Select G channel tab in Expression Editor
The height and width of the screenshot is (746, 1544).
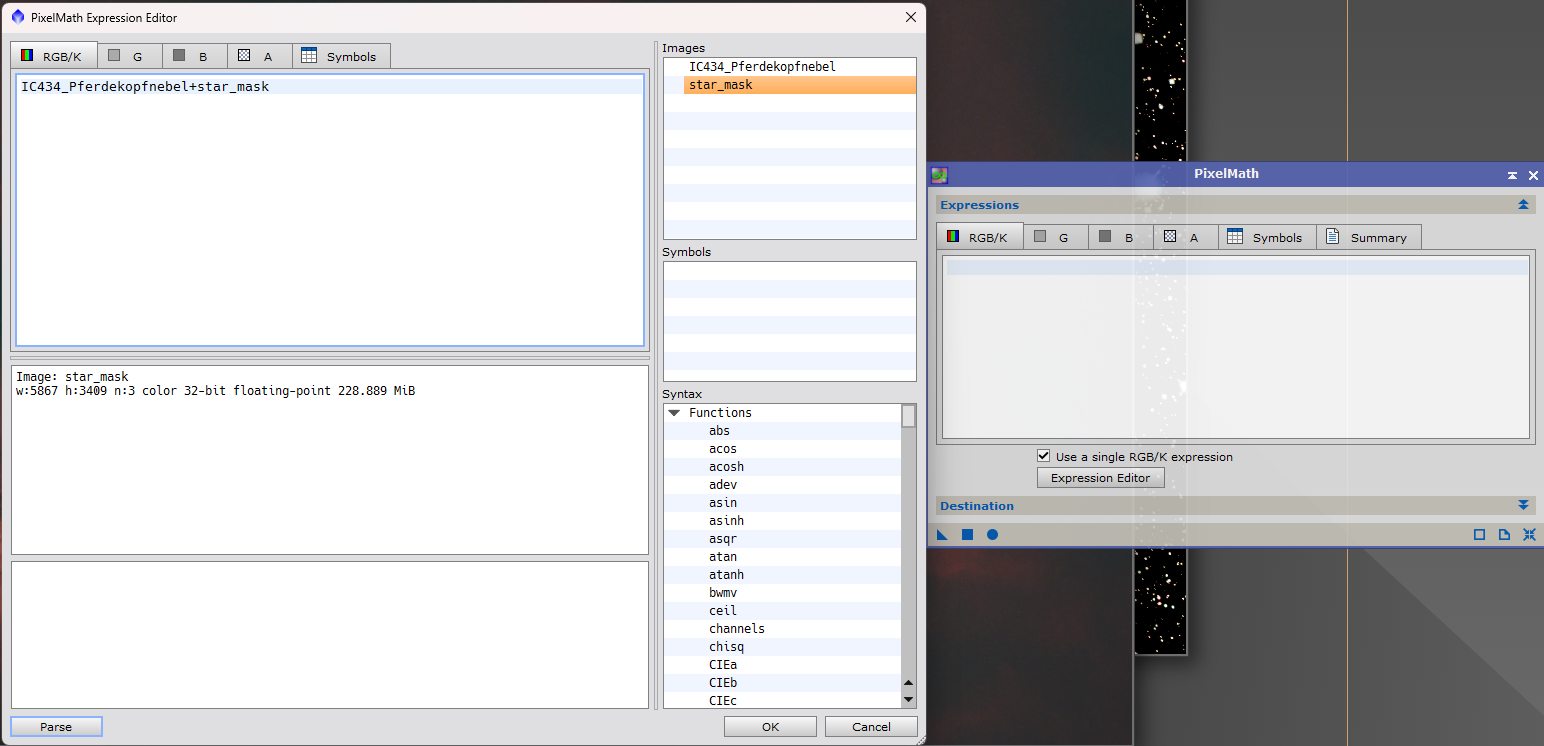[x=126, y=57]
